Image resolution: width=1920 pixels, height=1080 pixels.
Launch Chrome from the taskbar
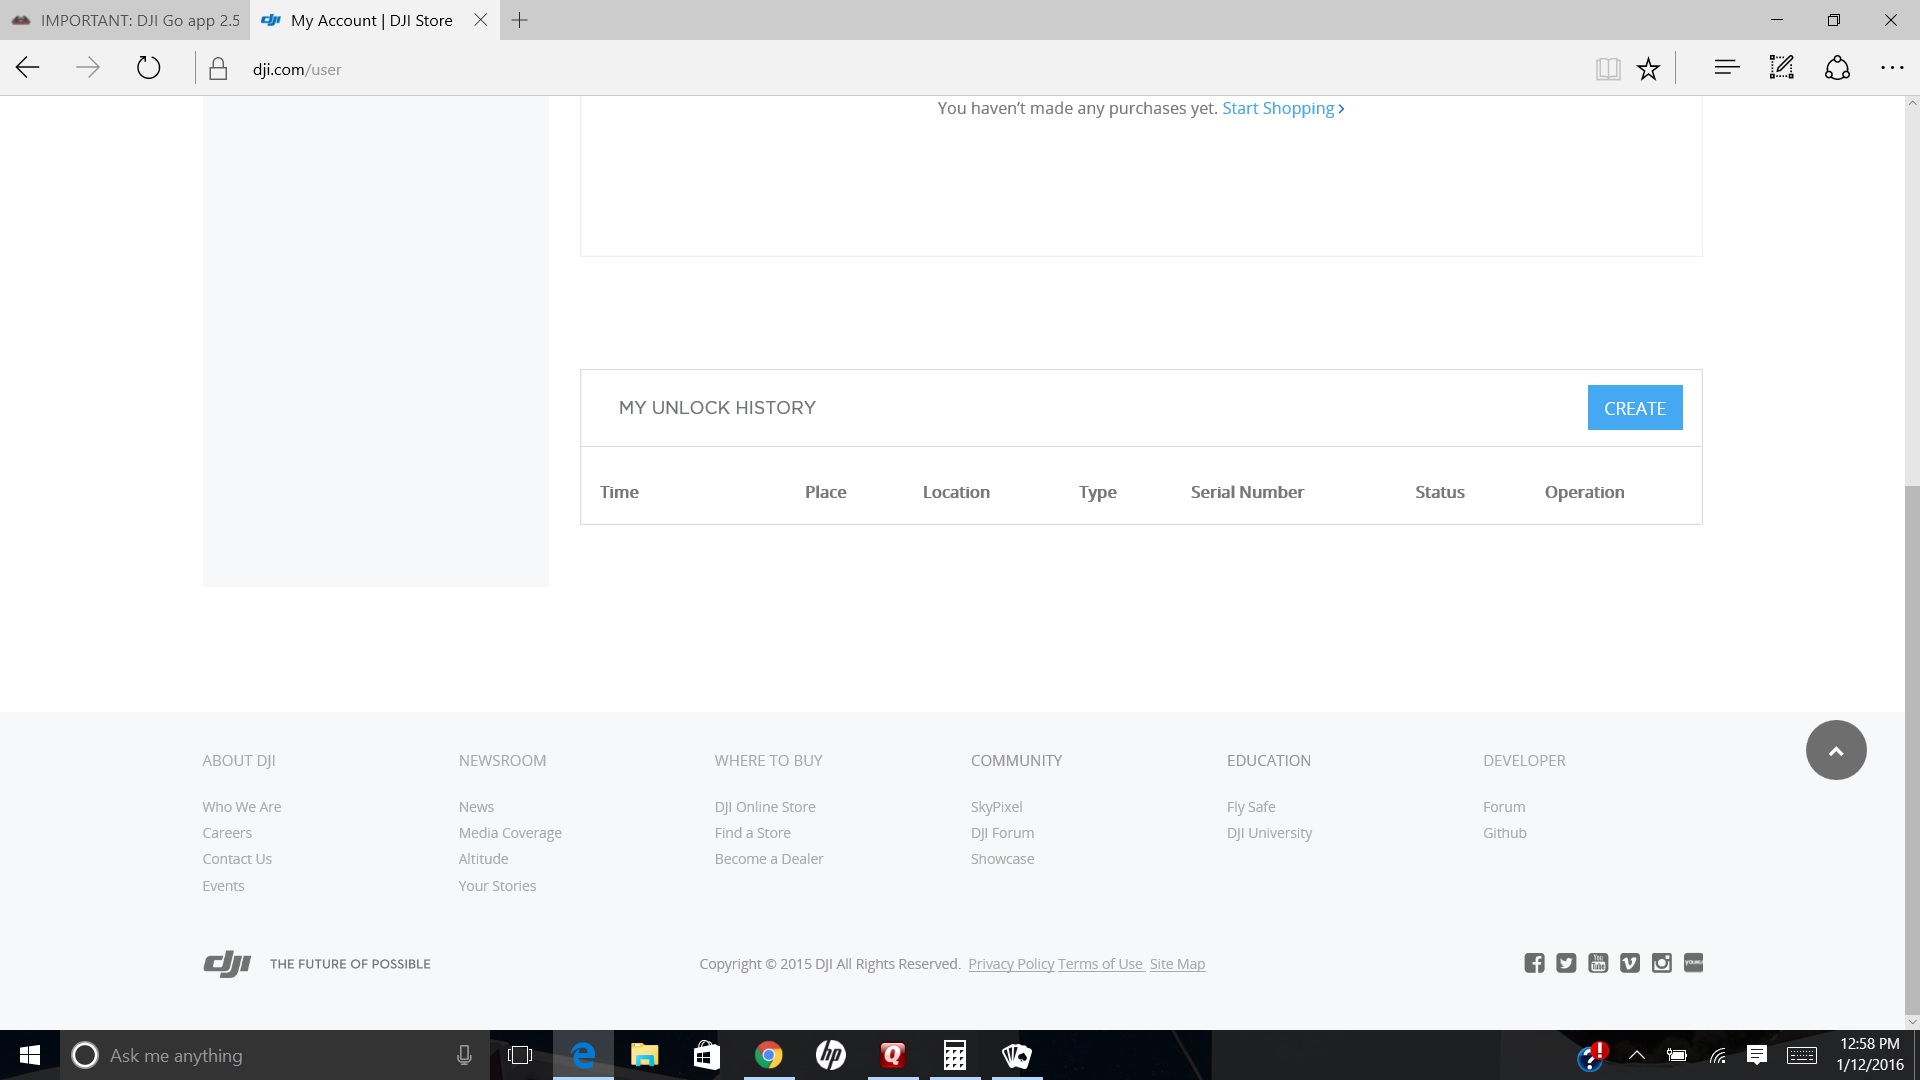tap(768, 1055)
